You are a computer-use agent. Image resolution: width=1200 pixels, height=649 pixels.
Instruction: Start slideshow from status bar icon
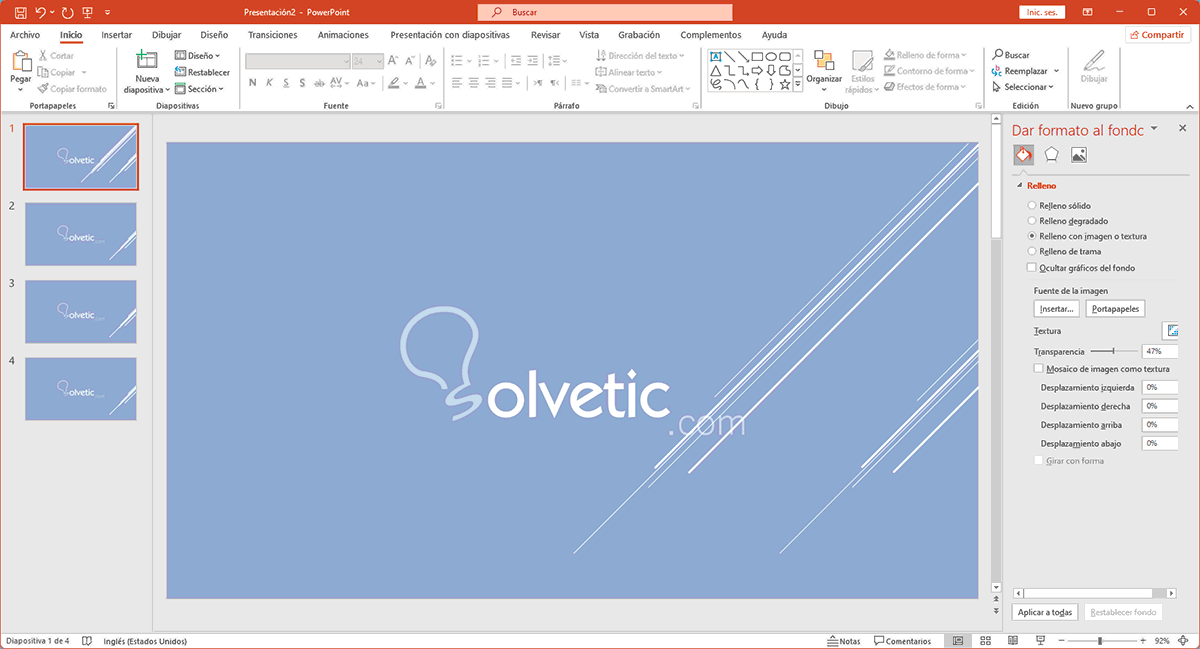coord(1038,641)
